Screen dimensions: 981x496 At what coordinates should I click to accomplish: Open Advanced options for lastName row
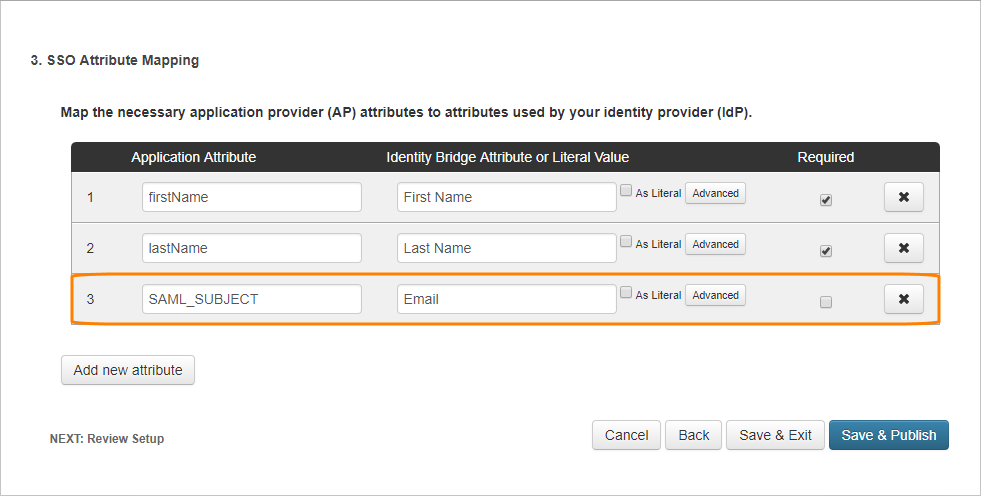(x=715, y=244)
